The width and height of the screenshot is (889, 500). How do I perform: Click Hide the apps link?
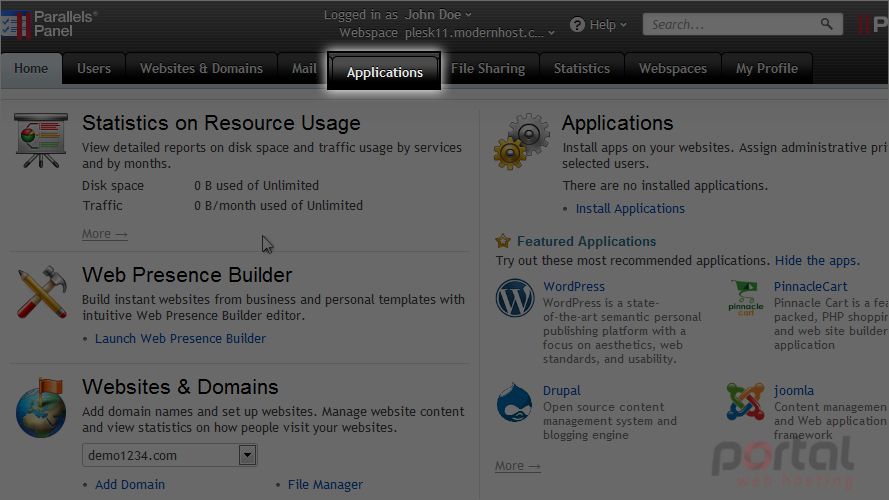[817, 261]
